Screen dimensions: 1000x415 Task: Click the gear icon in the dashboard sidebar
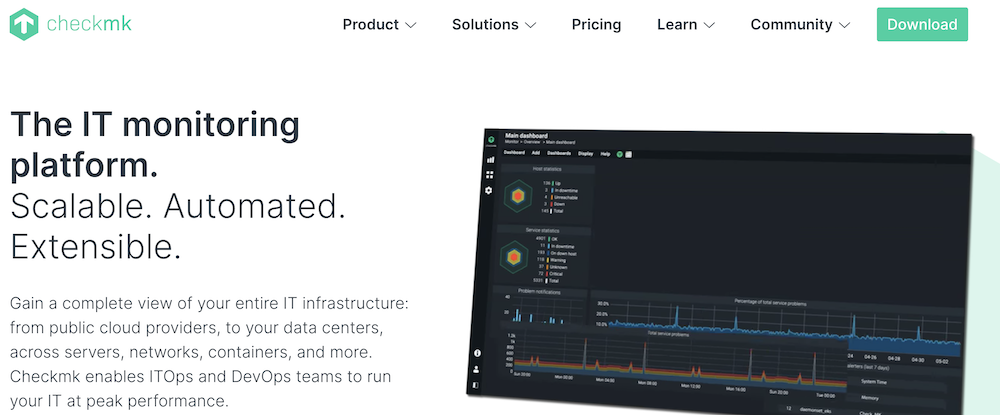(489, 190)
